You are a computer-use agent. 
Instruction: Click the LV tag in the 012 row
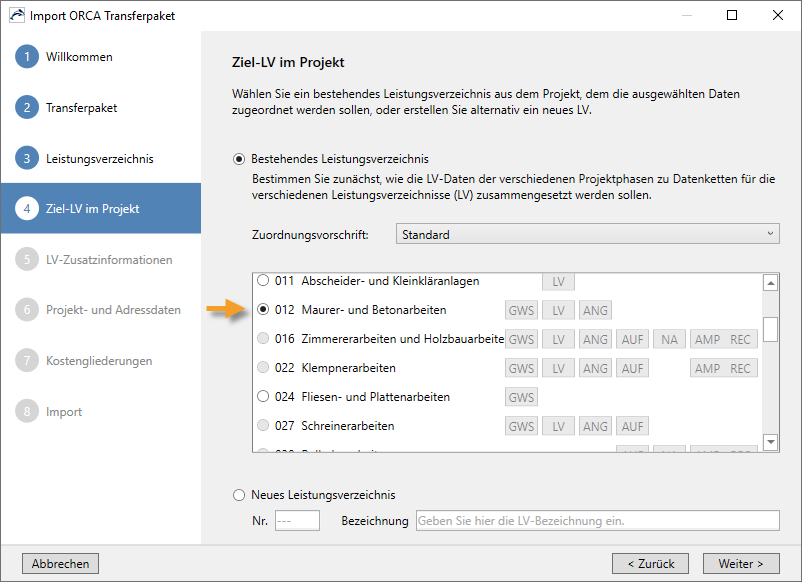(x=559, y=310)
